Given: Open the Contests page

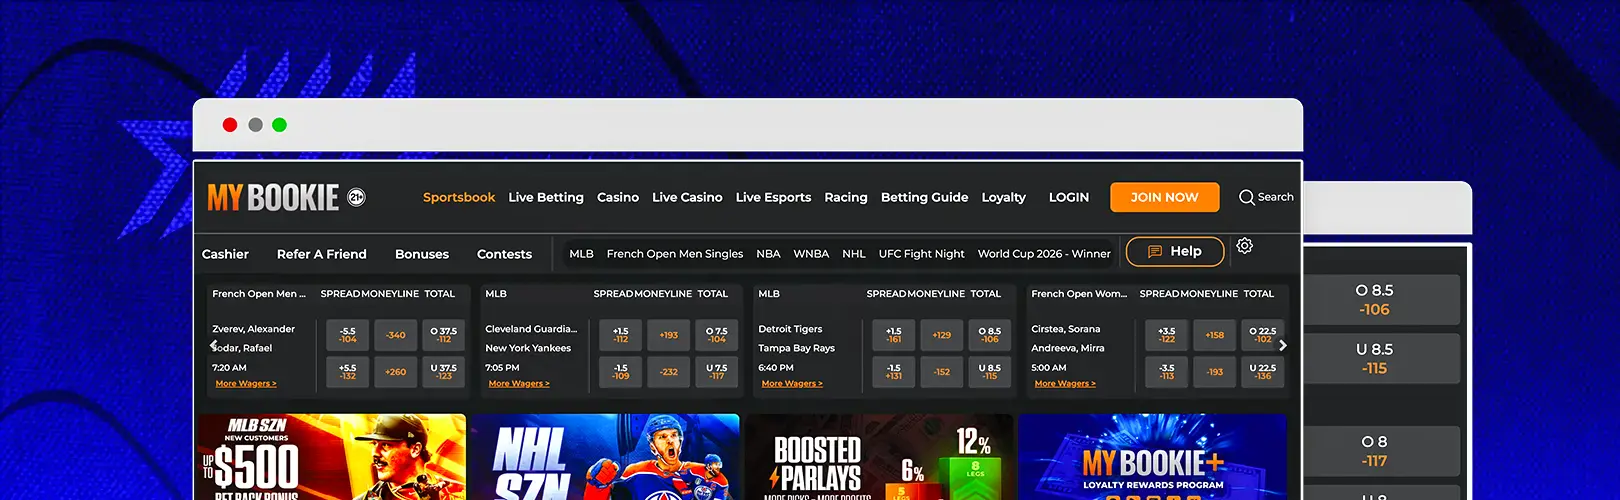Looking at the screenshot, I should [x=504, y=254].
